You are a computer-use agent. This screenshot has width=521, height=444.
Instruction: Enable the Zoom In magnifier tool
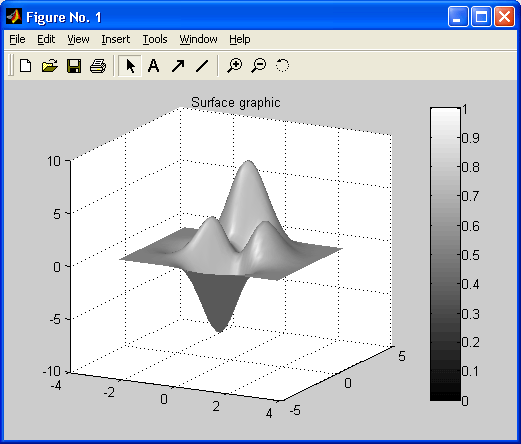point(235,66)
